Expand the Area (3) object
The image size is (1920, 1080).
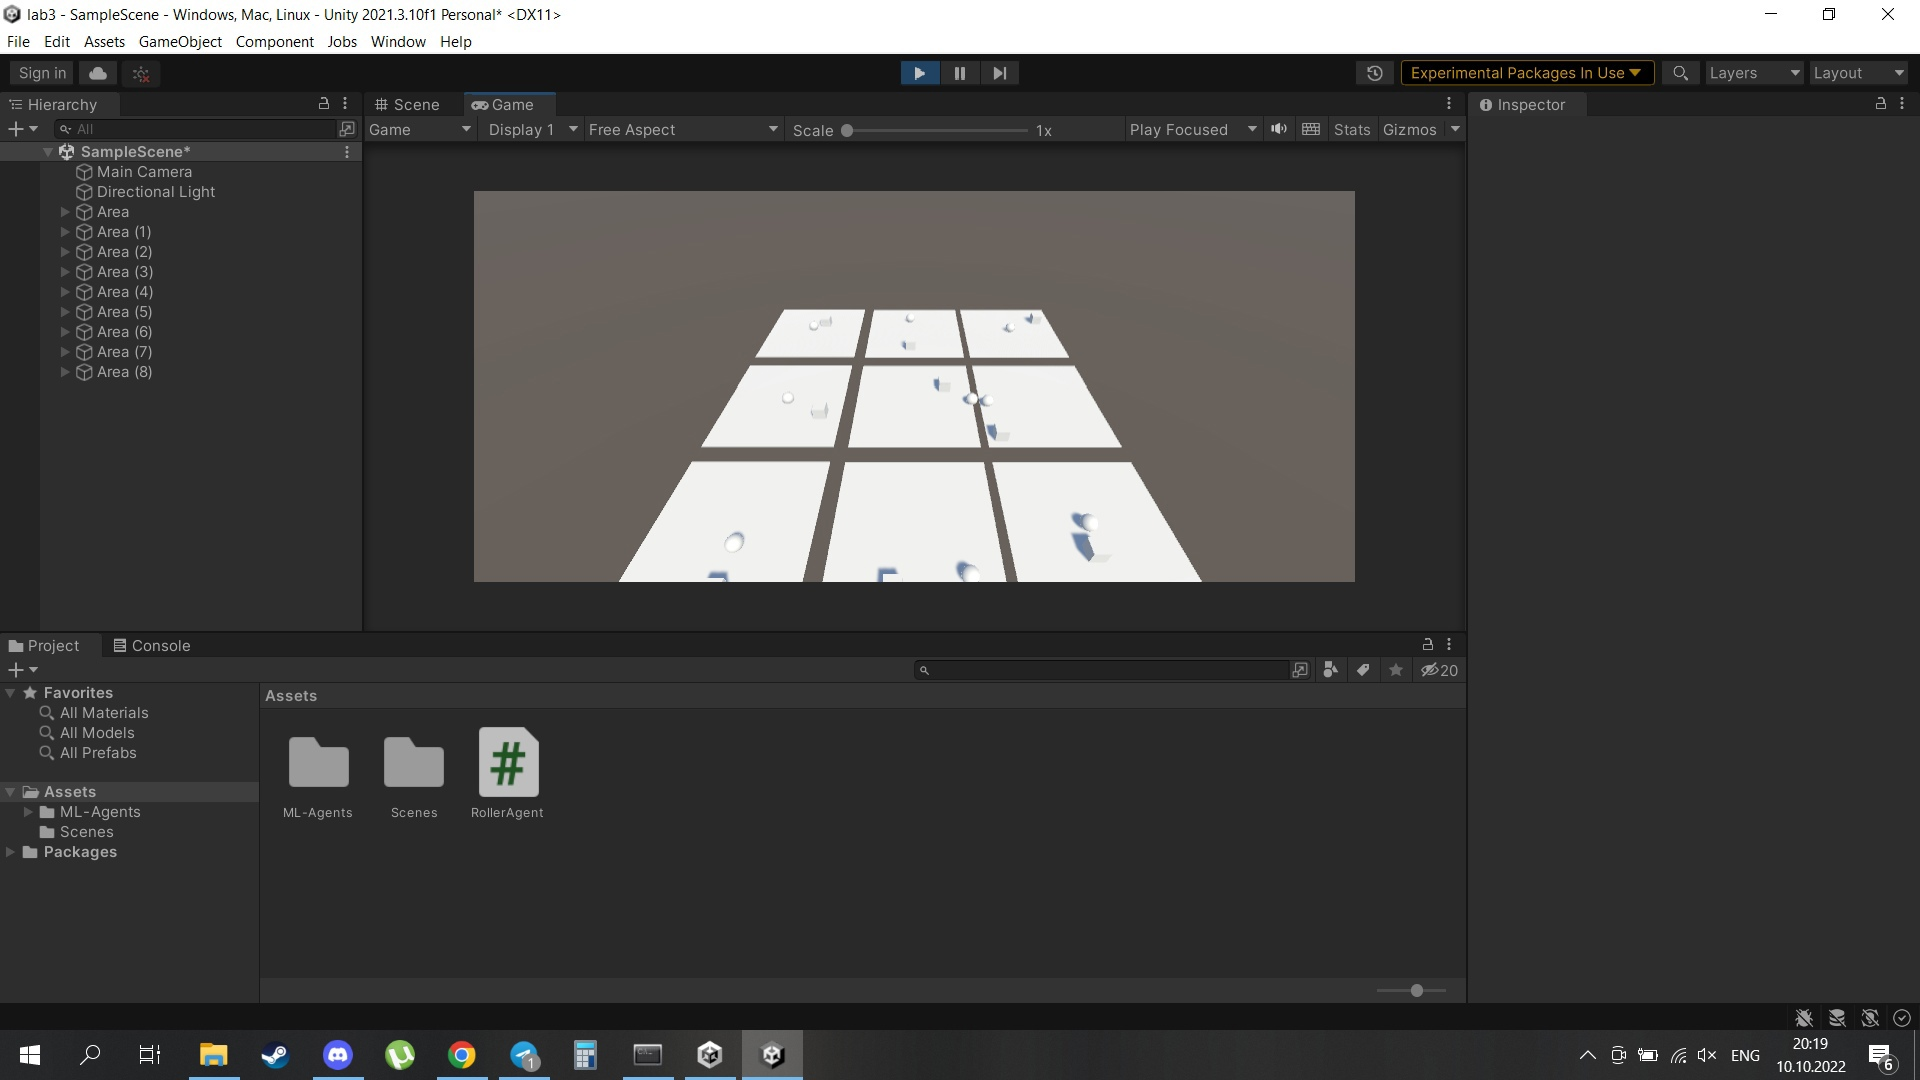point(65,272)
